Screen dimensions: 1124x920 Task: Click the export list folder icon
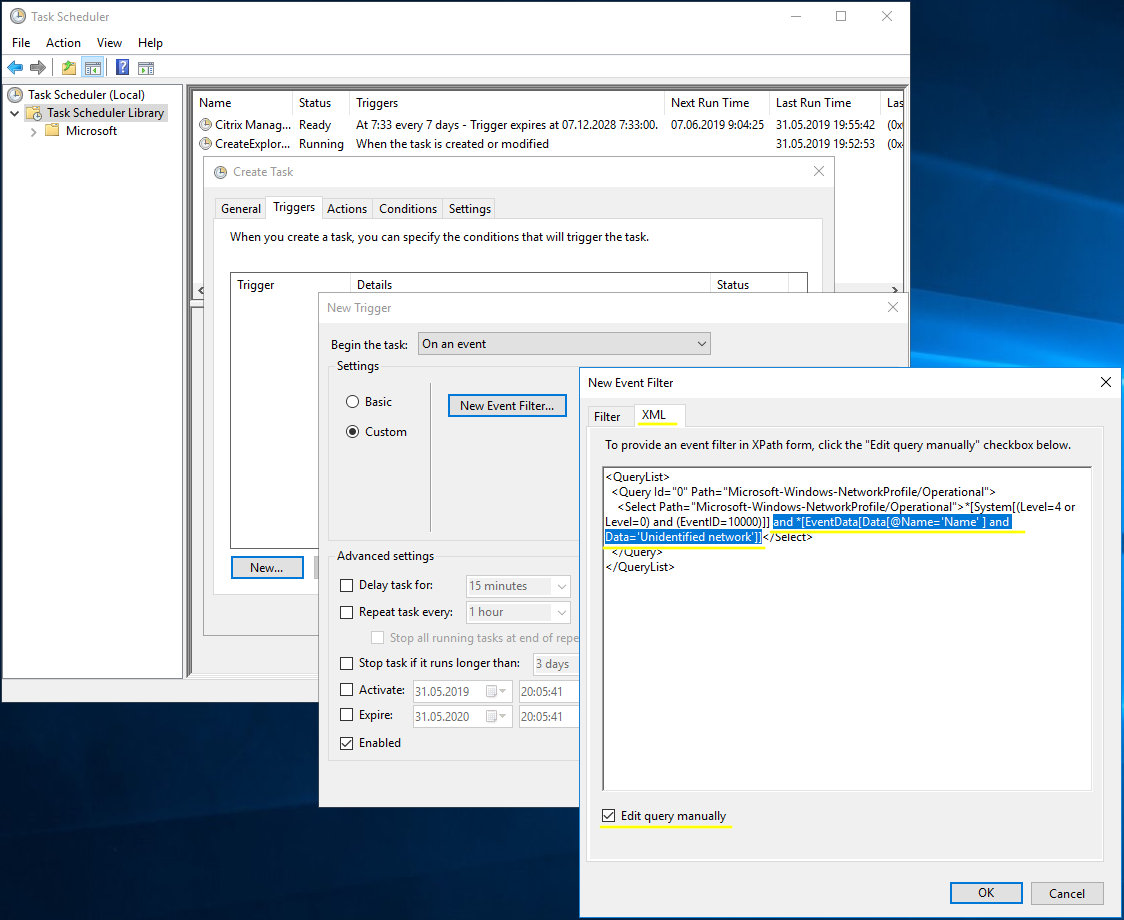point(67,67)
